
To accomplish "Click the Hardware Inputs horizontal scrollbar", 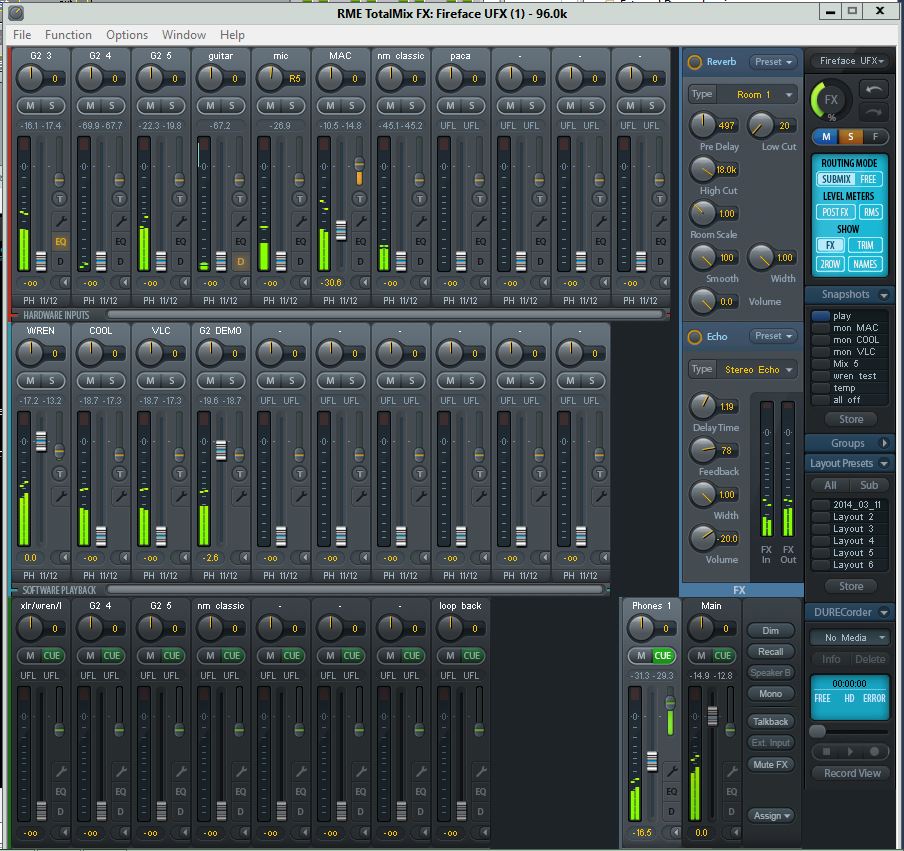I will (x=385, y=315).
